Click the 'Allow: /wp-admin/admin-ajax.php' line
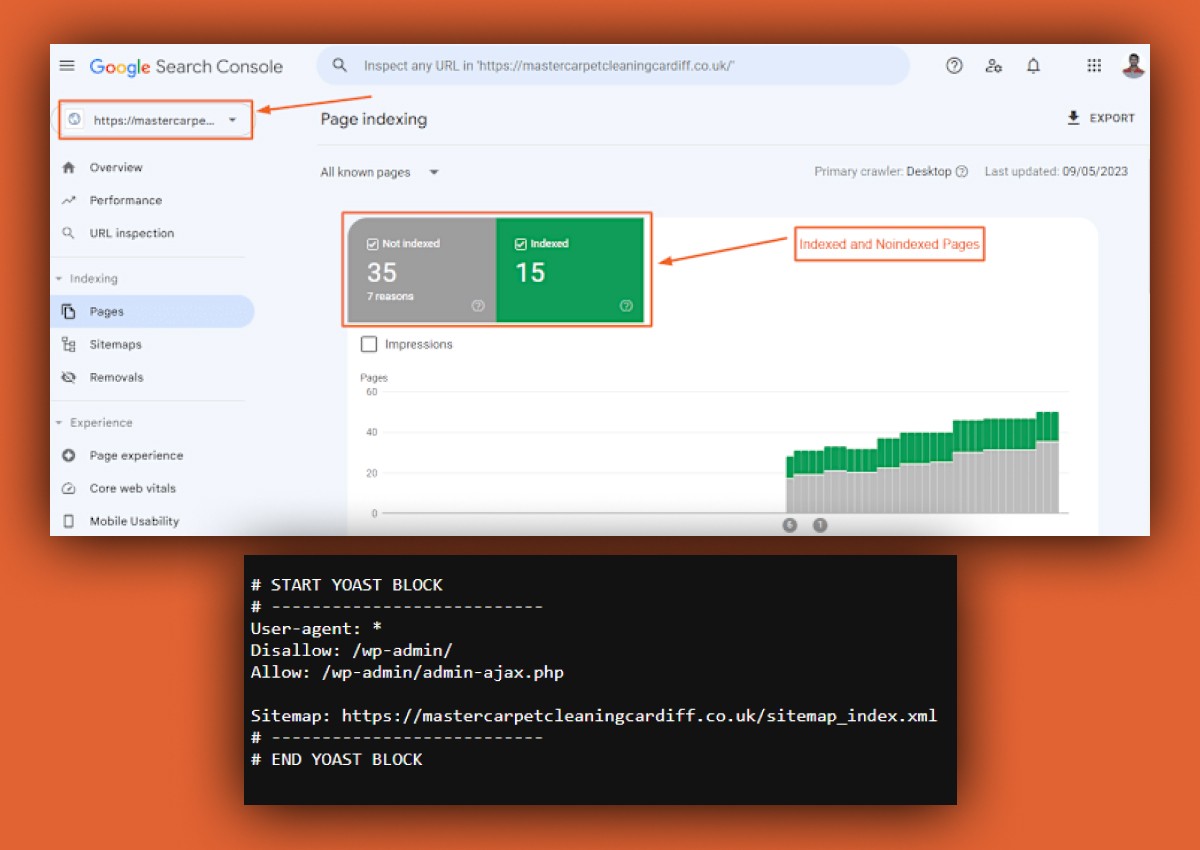 [x=407, y=672]
